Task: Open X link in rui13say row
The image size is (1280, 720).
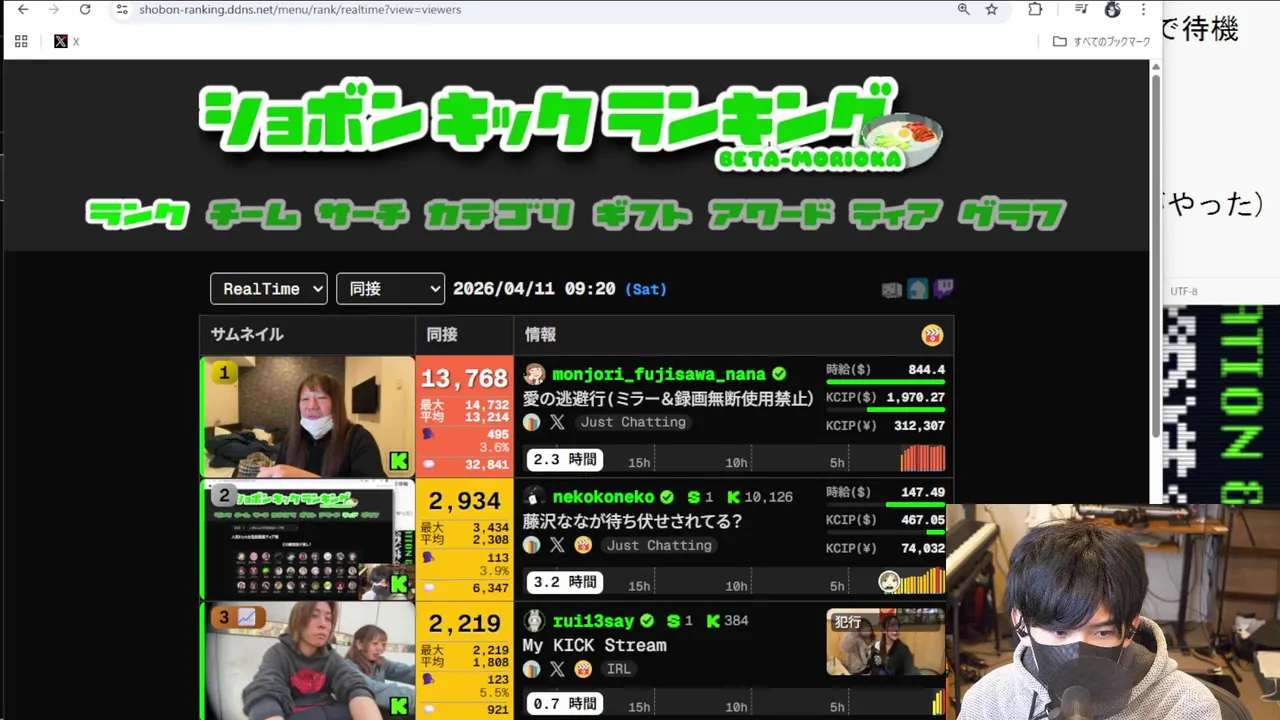Action: pos(557,669)
